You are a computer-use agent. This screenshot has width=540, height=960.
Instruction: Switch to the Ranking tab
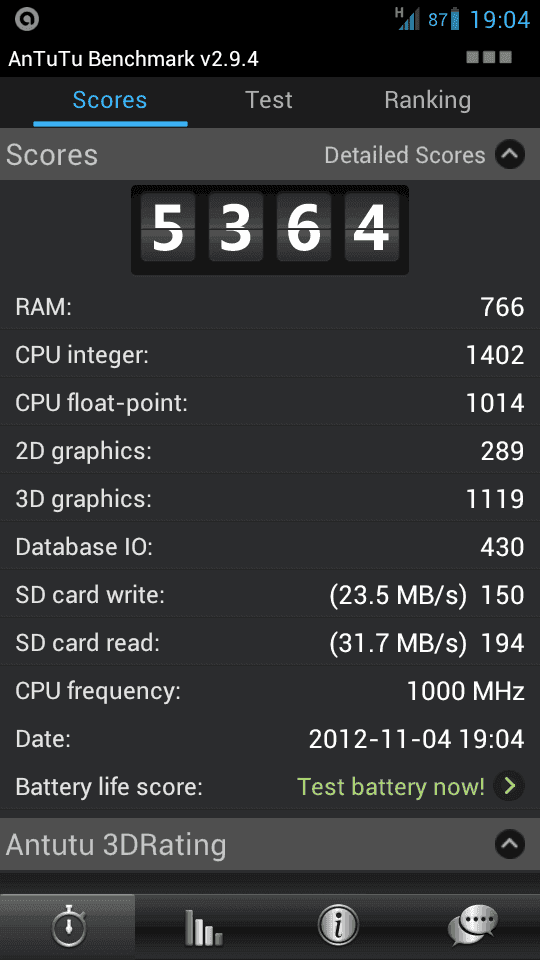[x=427, y=100]
